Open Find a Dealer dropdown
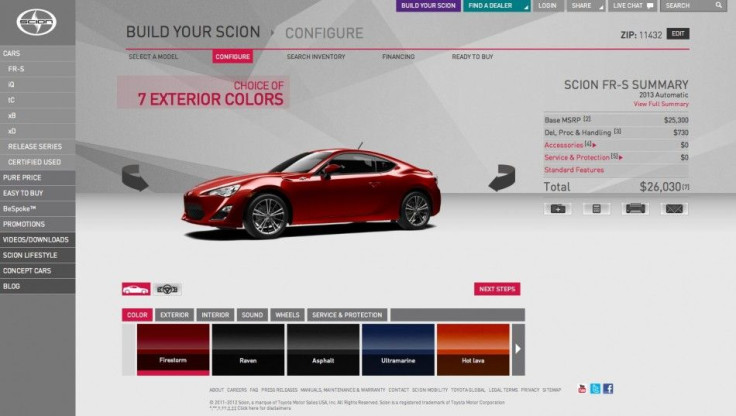This screenshot has width=736, height=416. pyautogui.click(x=497, y=6)
